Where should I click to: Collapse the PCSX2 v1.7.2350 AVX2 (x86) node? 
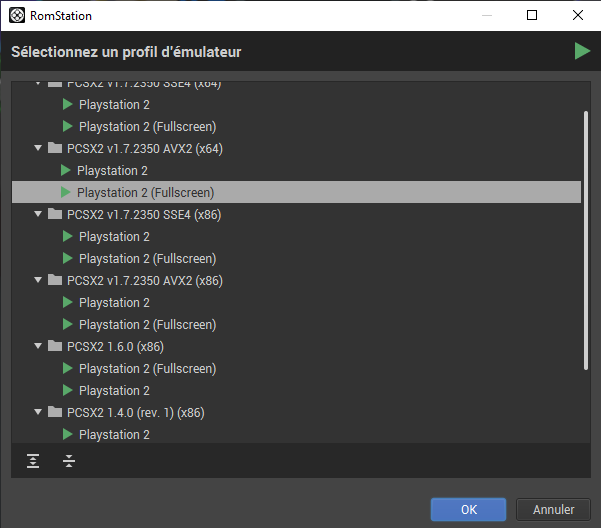pyautogui.click(x=38, y=280)
